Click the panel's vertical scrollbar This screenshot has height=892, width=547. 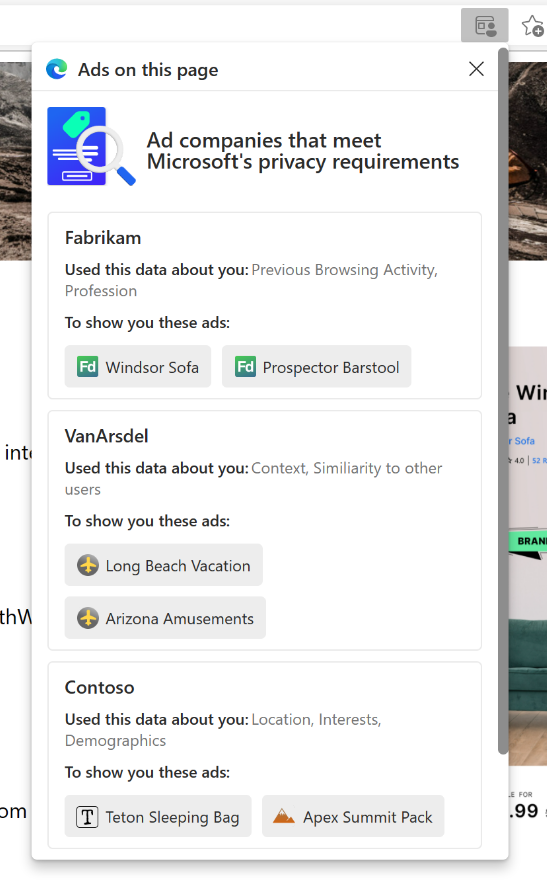tap(503, 401)
